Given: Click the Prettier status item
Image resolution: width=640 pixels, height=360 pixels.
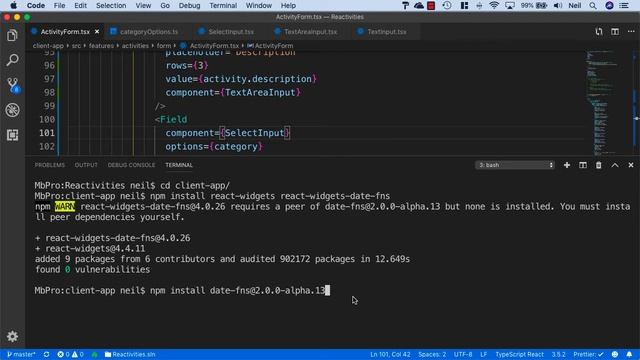Looking at the screenshot, I should tap(588, 354).
